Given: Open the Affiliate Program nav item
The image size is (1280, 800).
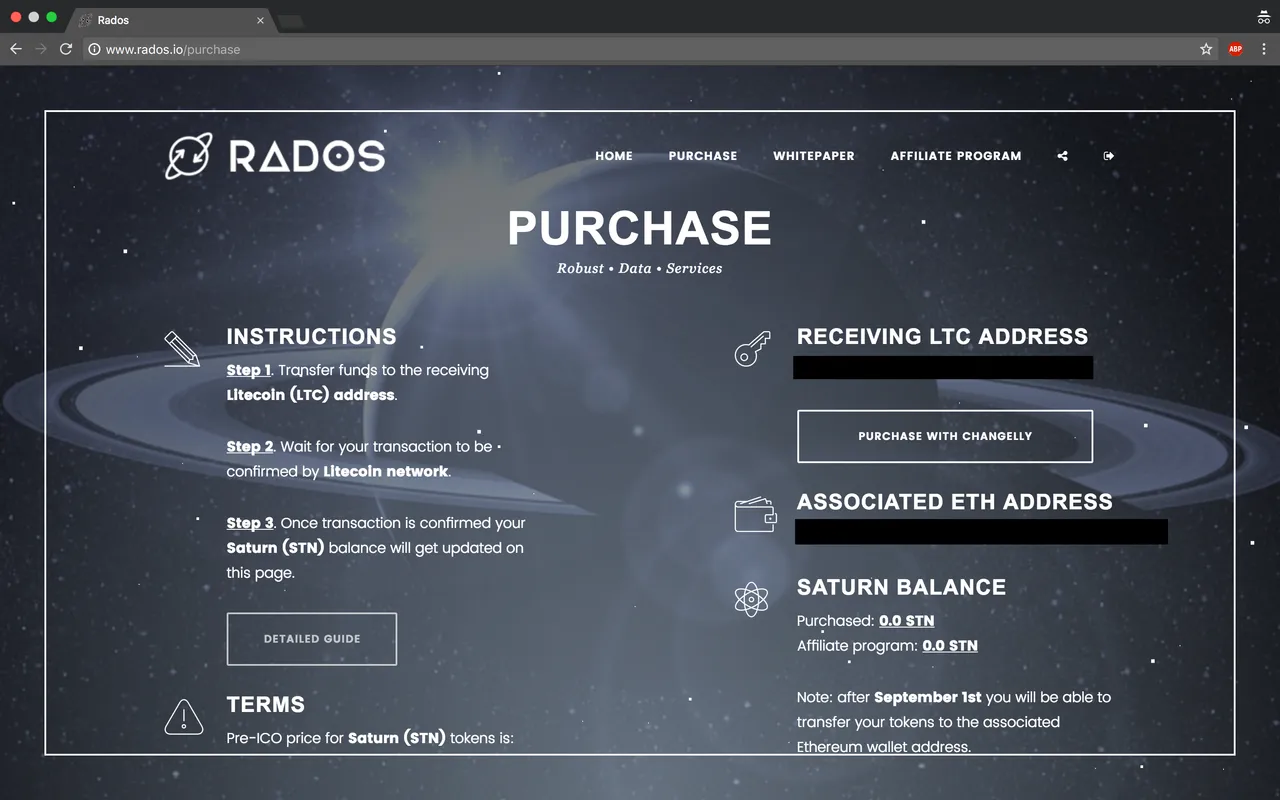Looking at the screenshot, I should [956, 156].
